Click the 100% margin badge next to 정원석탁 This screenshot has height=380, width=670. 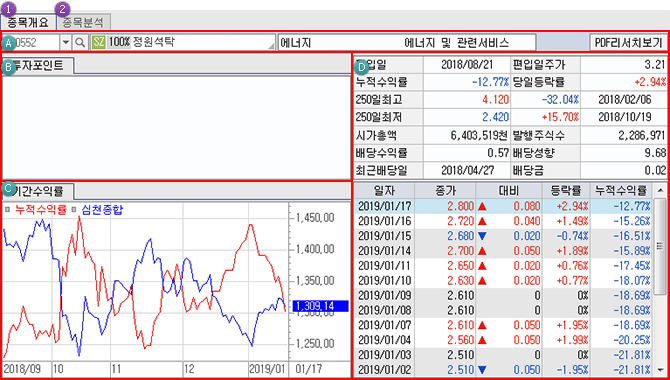pos(119,43)
